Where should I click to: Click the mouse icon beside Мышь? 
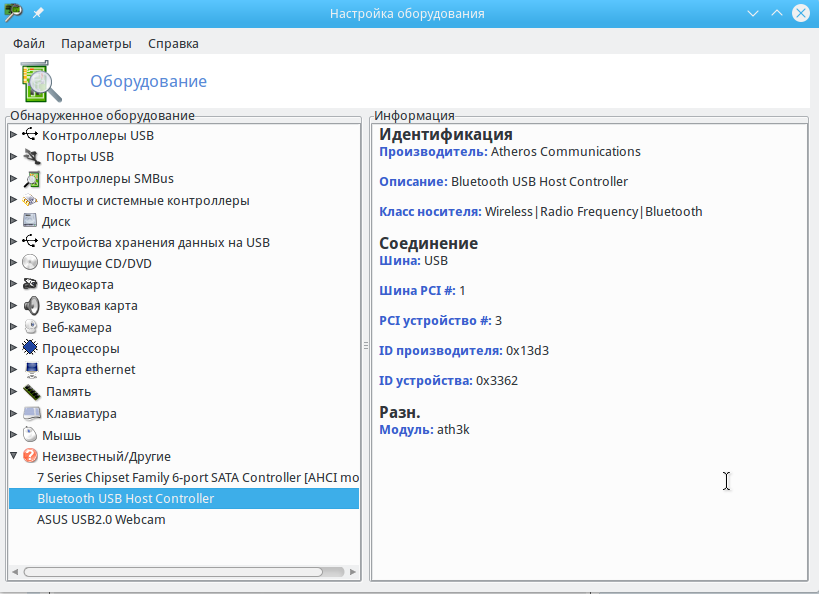[x=30, y=435]
